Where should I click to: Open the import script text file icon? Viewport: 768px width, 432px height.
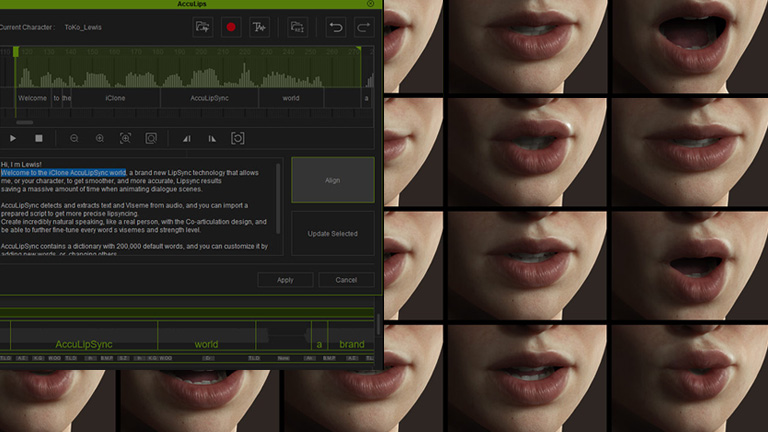pos(297,27)
